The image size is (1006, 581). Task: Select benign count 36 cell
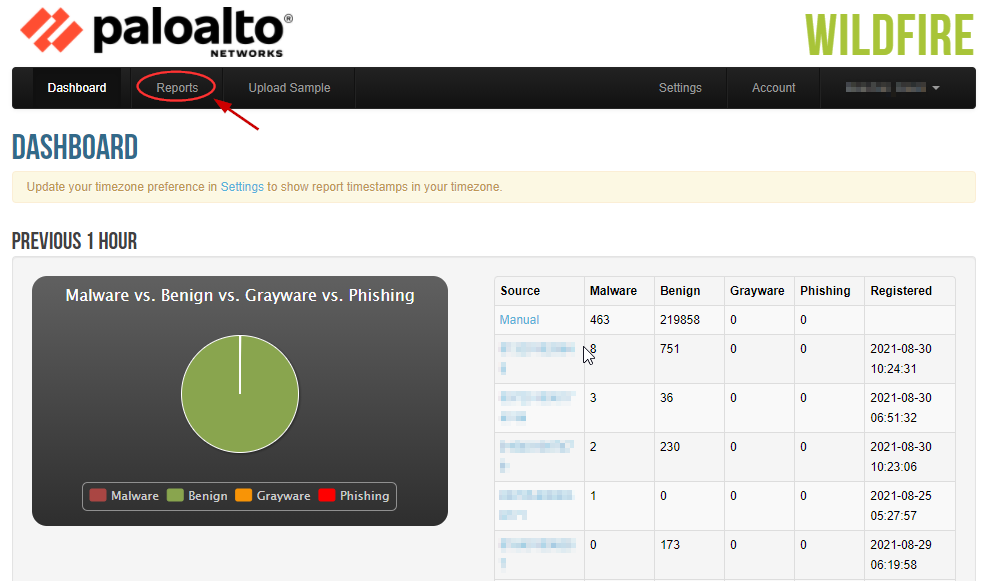tap(689, 407)
